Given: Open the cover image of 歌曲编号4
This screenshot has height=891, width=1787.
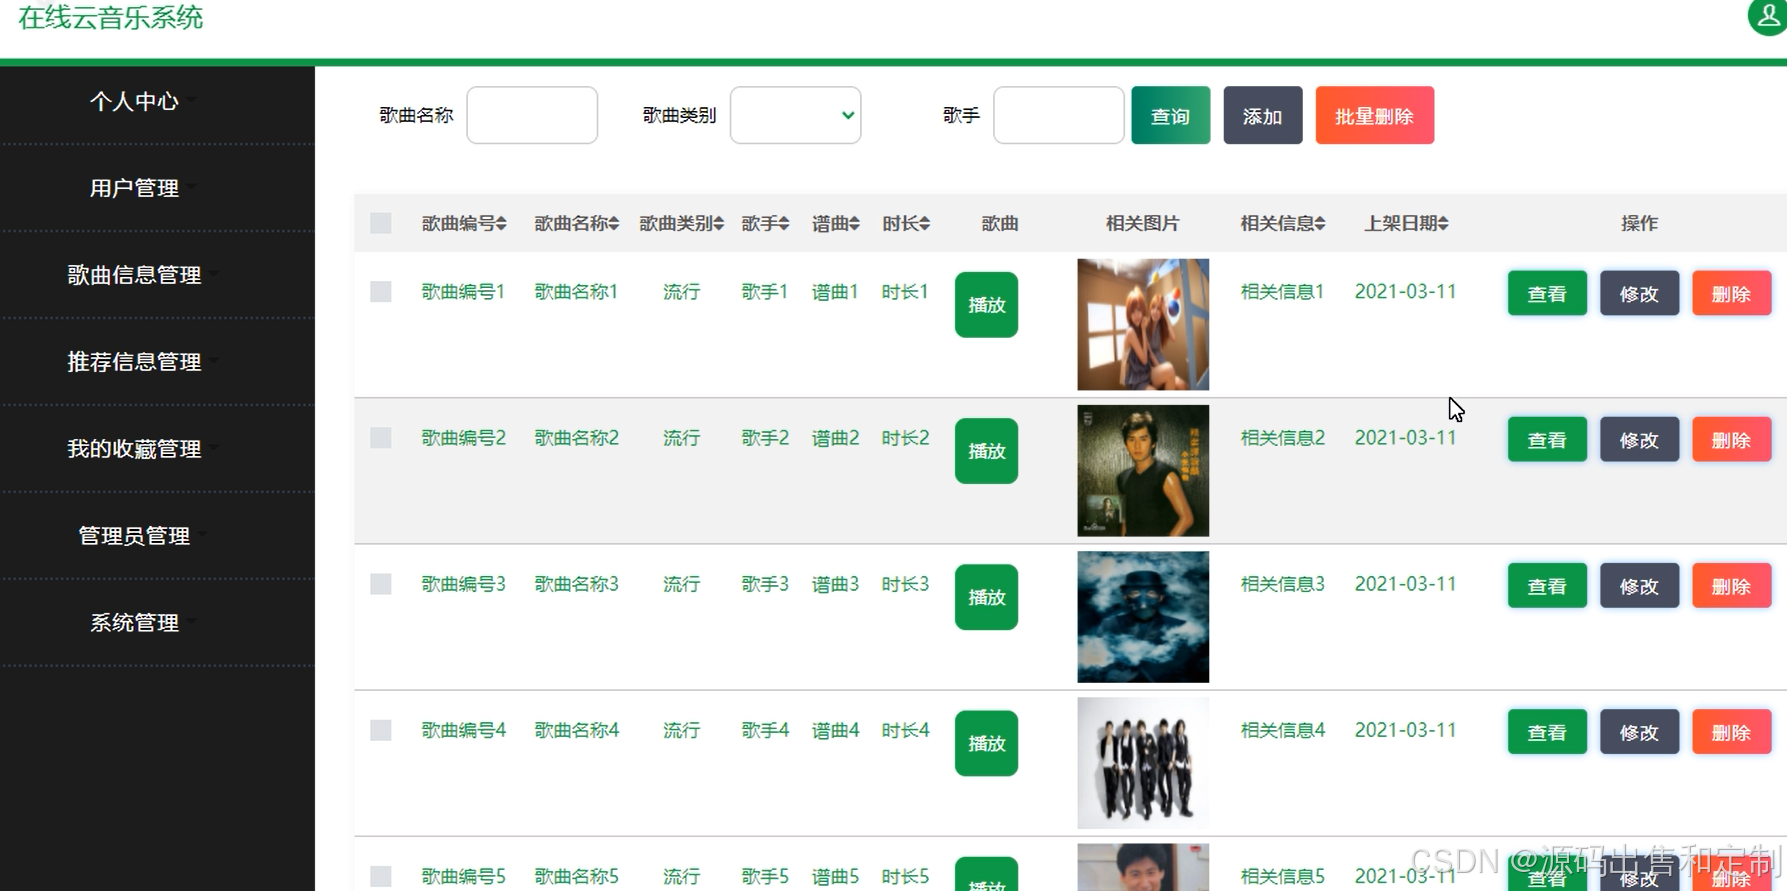Looking at the screenshot, I should pyautogui.click(x=1143, y=763).
